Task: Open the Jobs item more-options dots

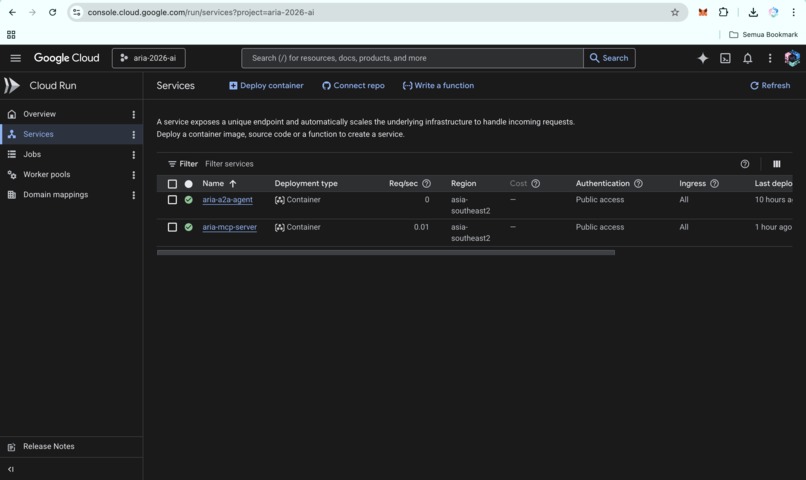Action: pyautogui.click(x=134, y=154)
